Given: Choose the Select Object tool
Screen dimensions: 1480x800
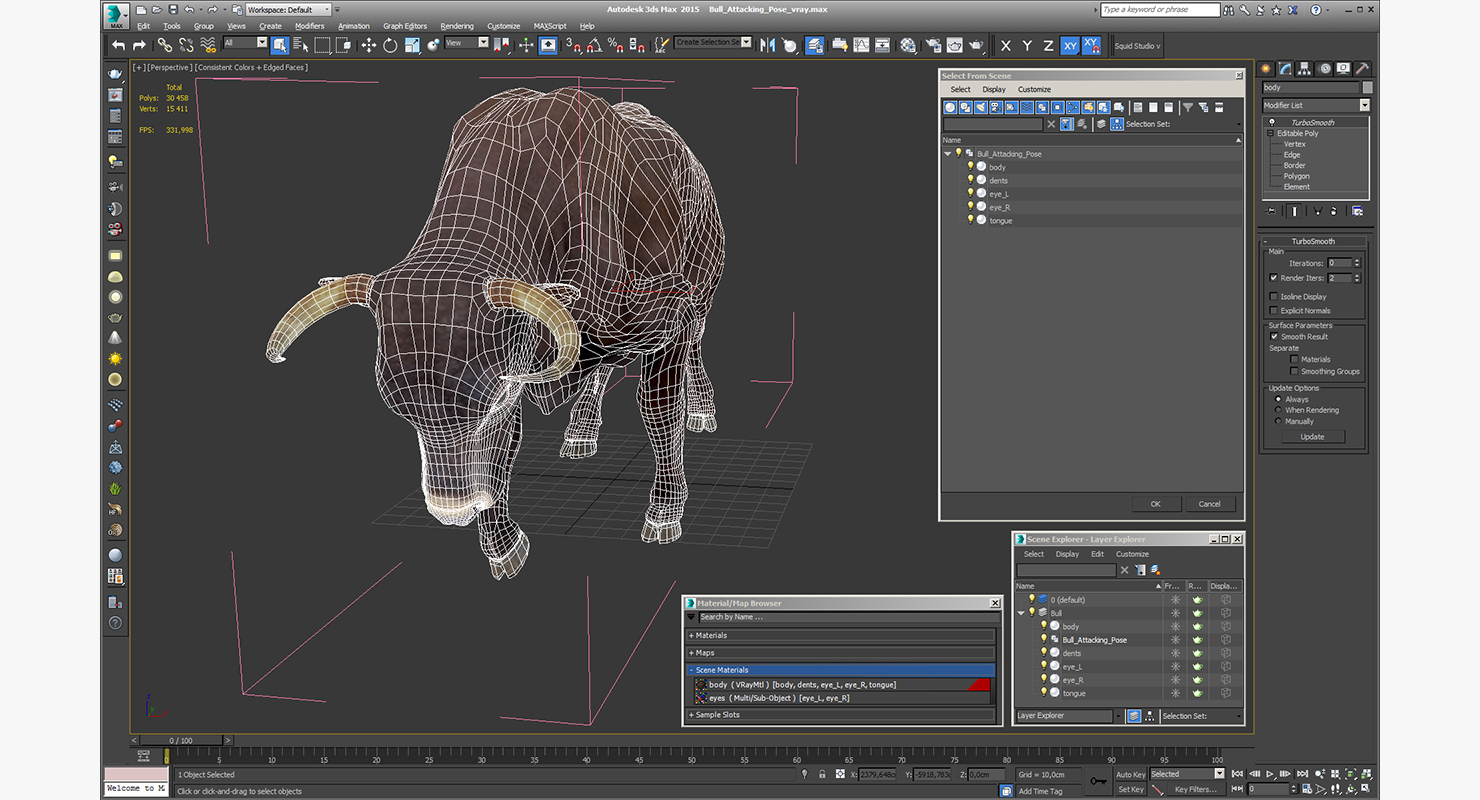Looking at the screenshot, I should click(x=280, y=45).
